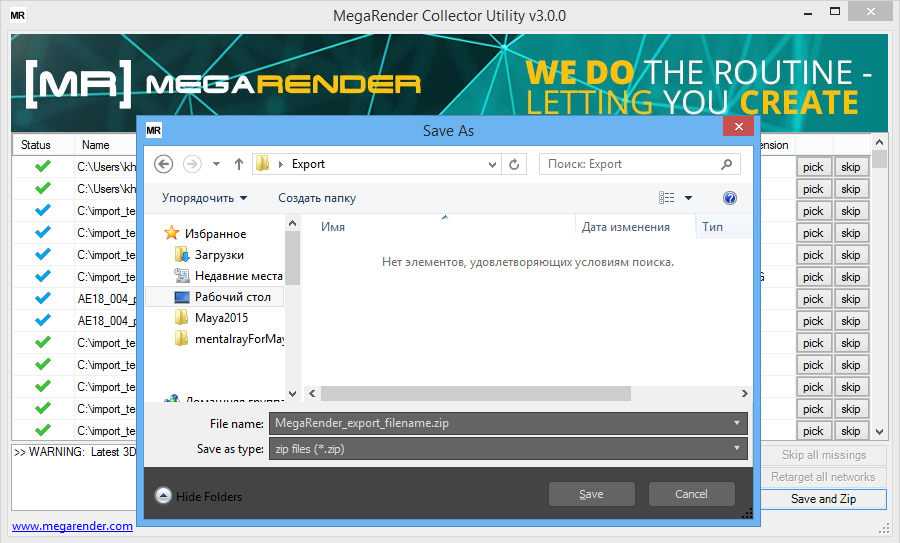This screenshot has height=543, width=900.
Task: Refresh the Export folder view
Action: (514, 165)
